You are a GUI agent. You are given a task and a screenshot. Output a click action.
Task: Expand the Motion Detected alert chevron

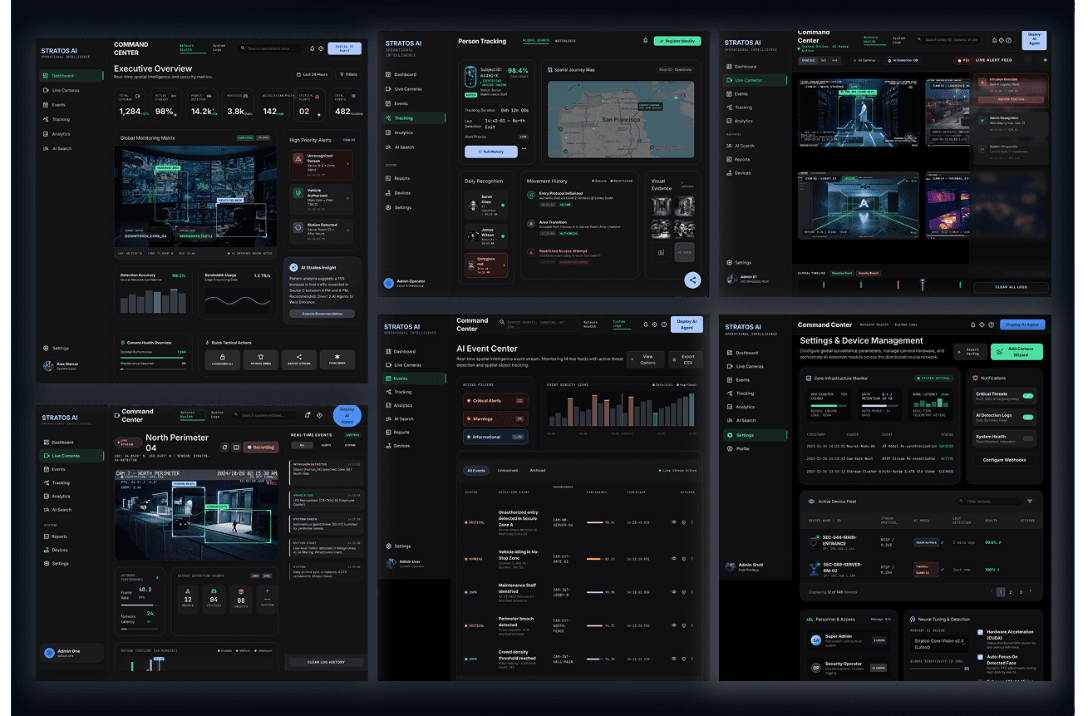pos(348,230)
